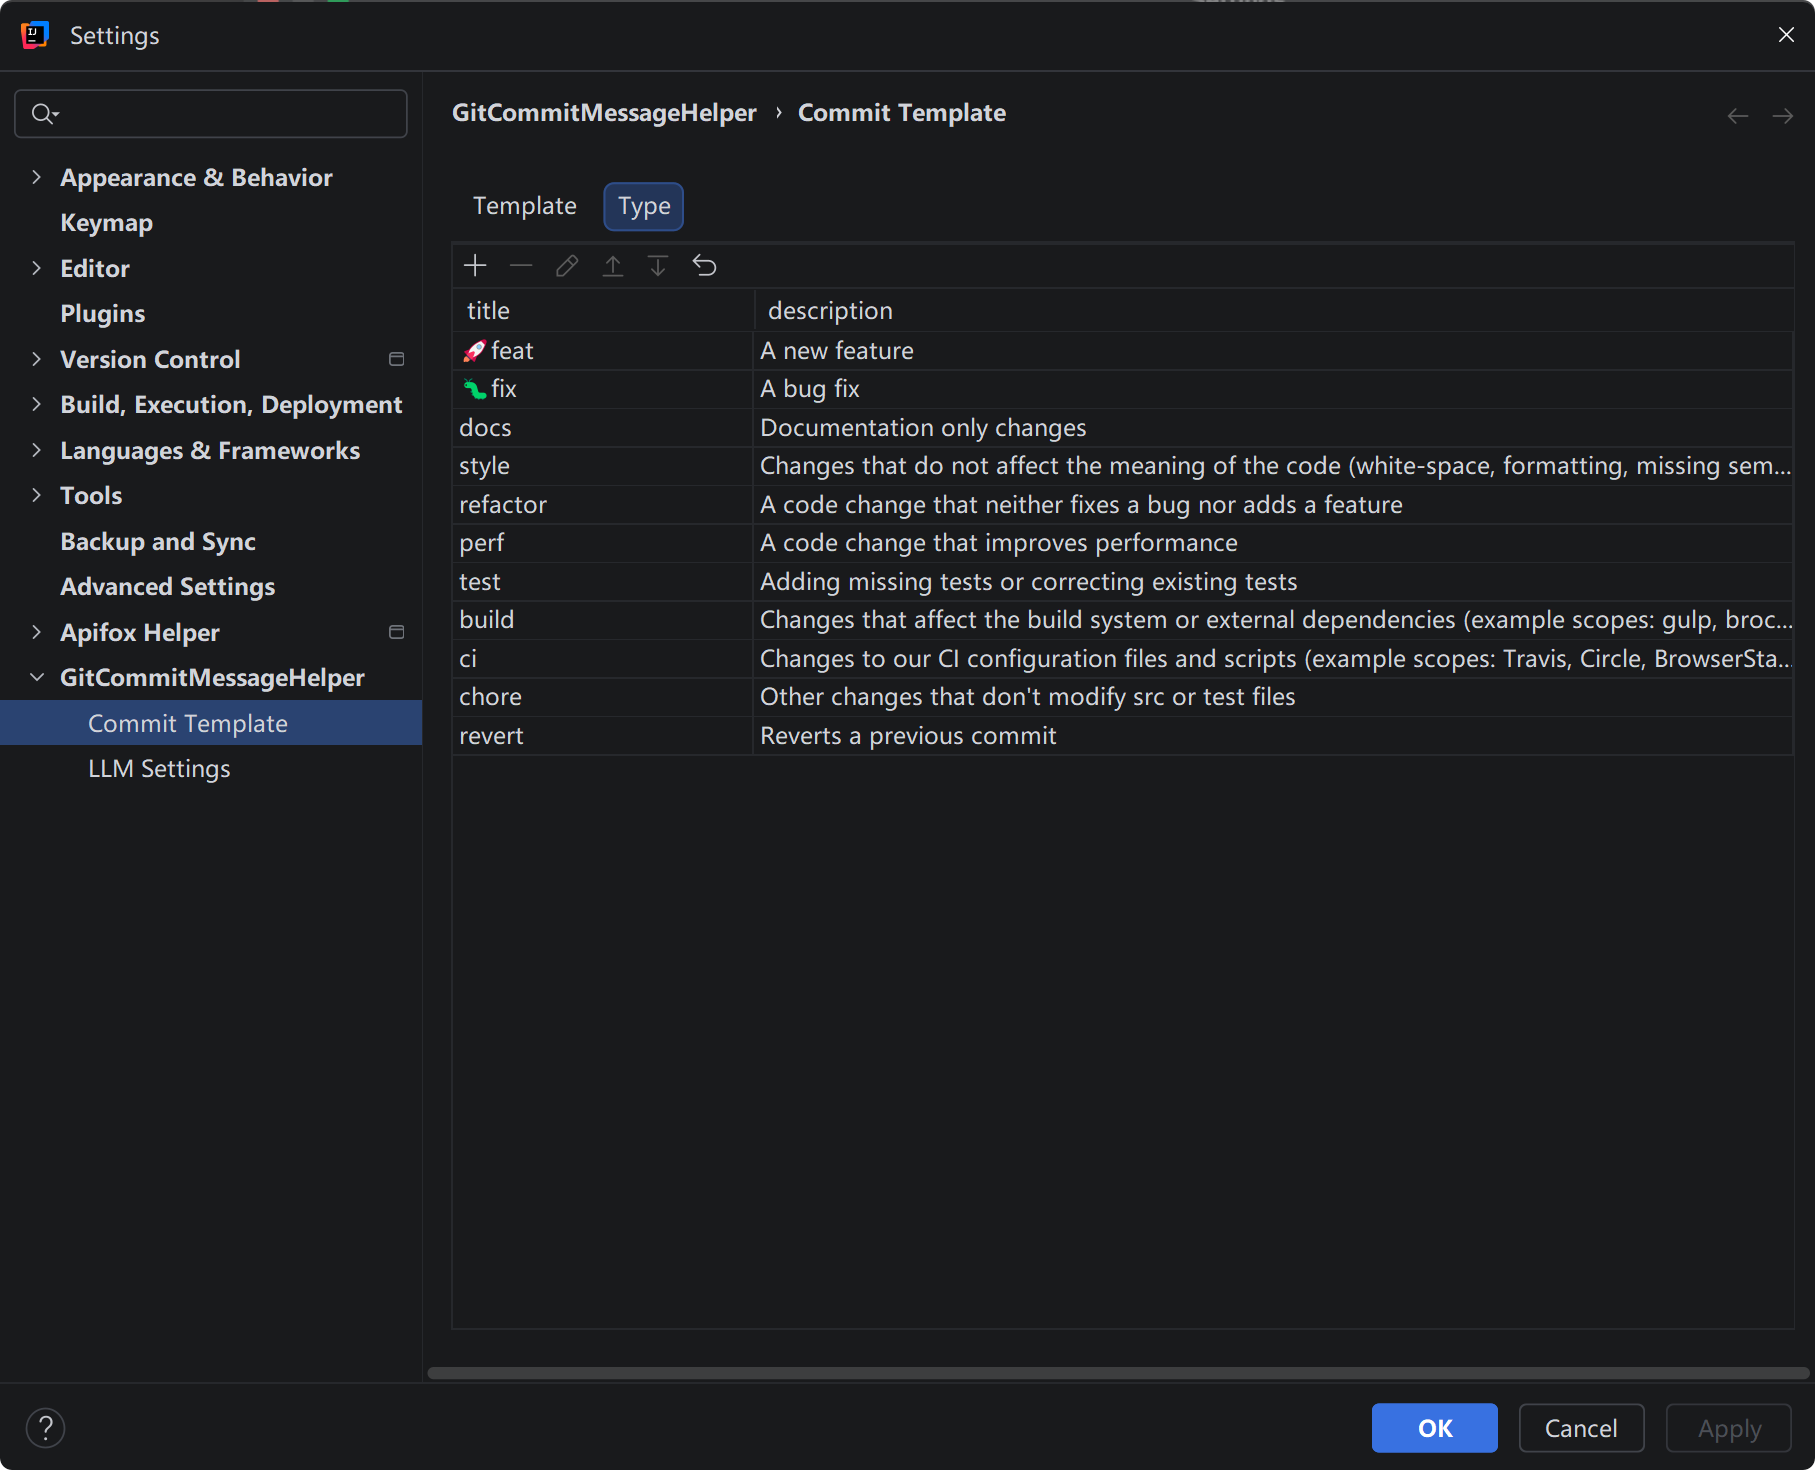1815x1470 pixels.
Task: Expand Build, Execution, Deployment node
Action: pyautogui.click(x=37, y=404)
